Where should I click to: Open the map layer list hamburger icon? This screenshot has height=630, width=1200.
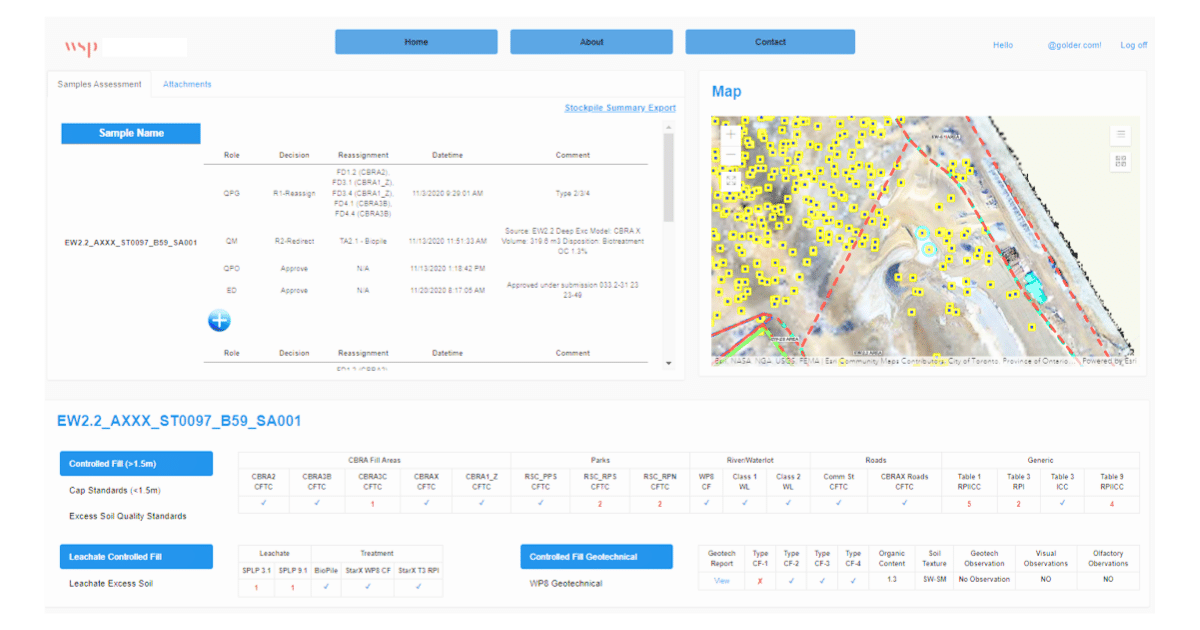coord(1121,134)
